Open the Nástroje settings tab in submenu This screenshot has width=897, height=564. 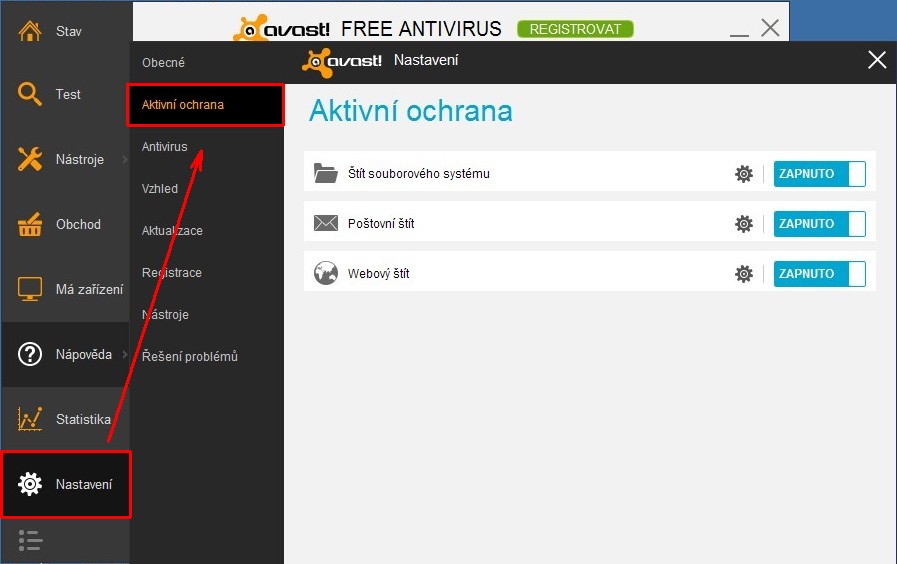165,314
